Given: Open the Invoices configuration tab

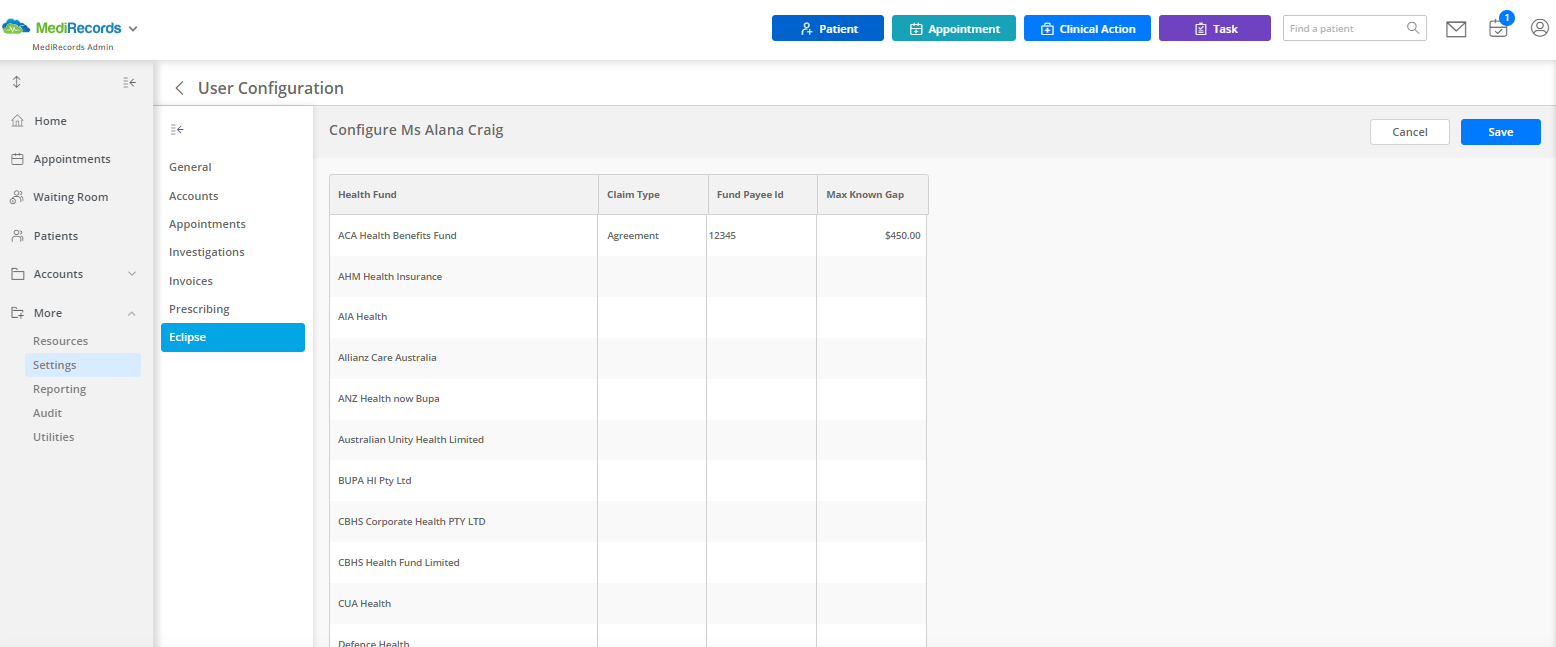Looking at the screenshot, I should [x=190, y=281].
